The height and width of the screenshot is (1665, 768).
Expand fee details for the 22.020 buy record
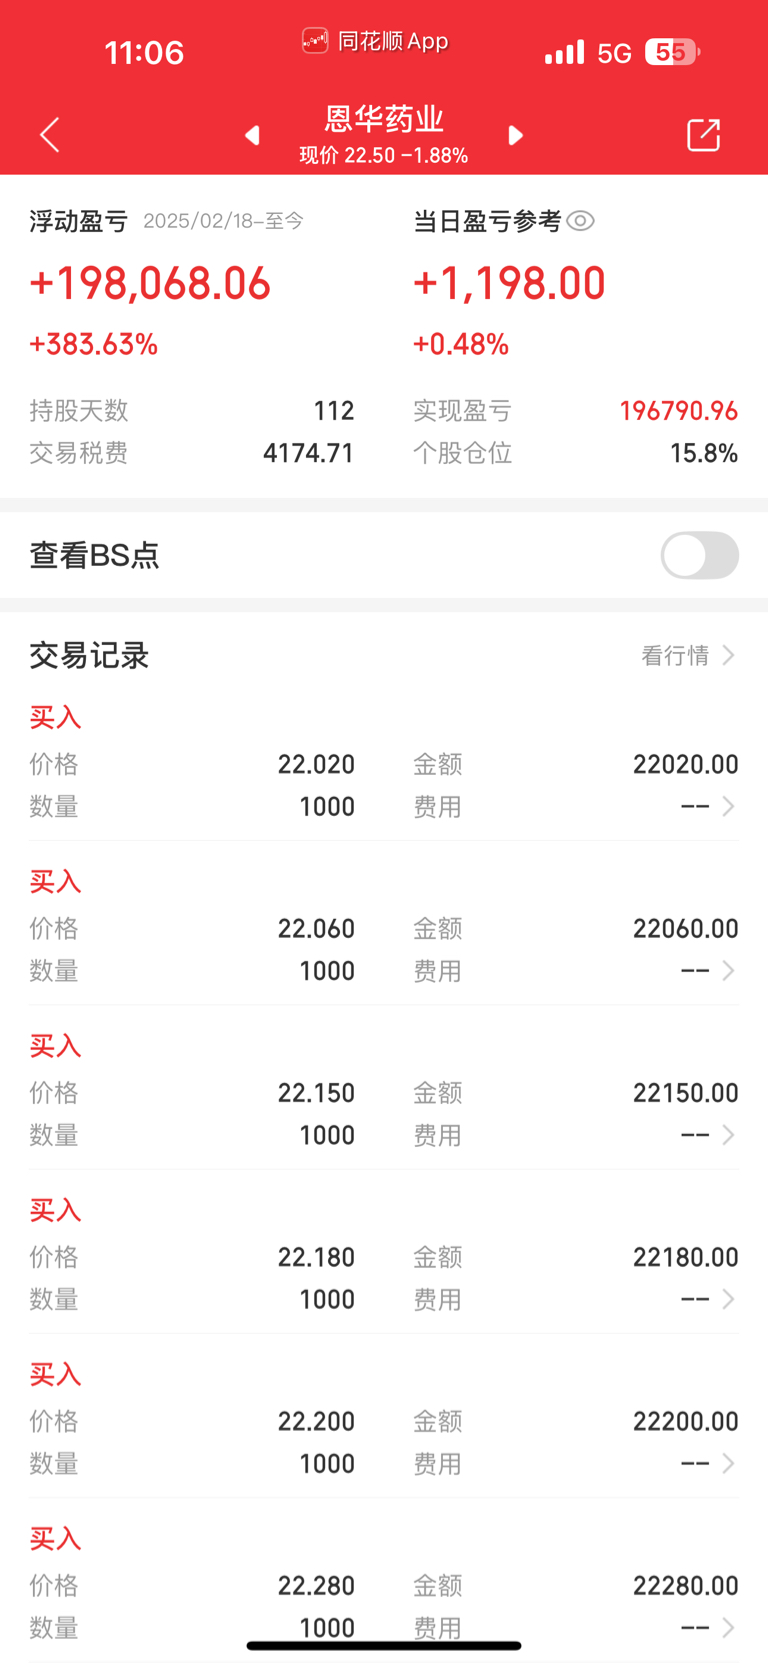point(729,806)
